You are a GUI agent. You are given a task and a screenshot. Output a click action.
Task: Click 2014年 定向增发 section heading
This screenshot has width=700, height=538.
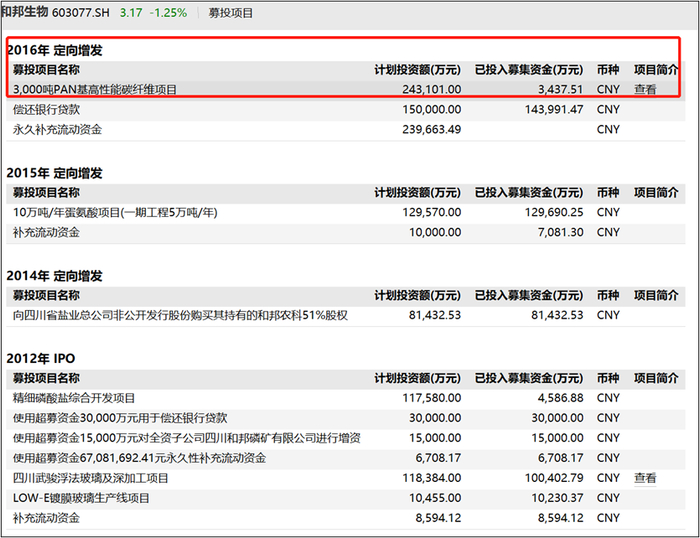tap(54, 276)
